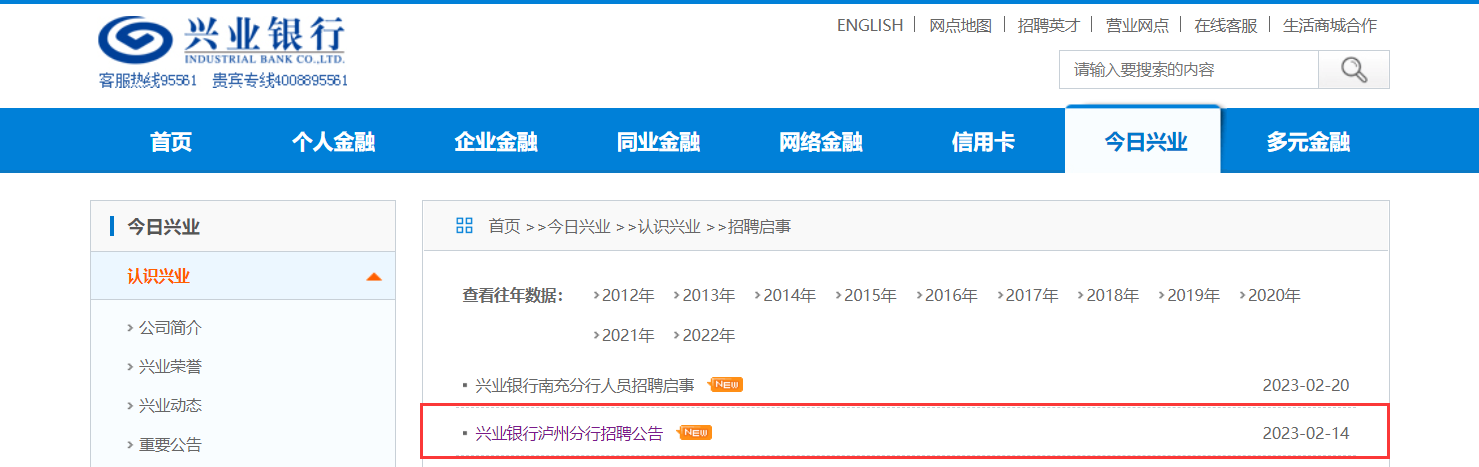Image resolution: width=1479 pixels, height=467 pixels.
Task: Open 公司简介 in the sidebar
Action: (x=170, y=328)
